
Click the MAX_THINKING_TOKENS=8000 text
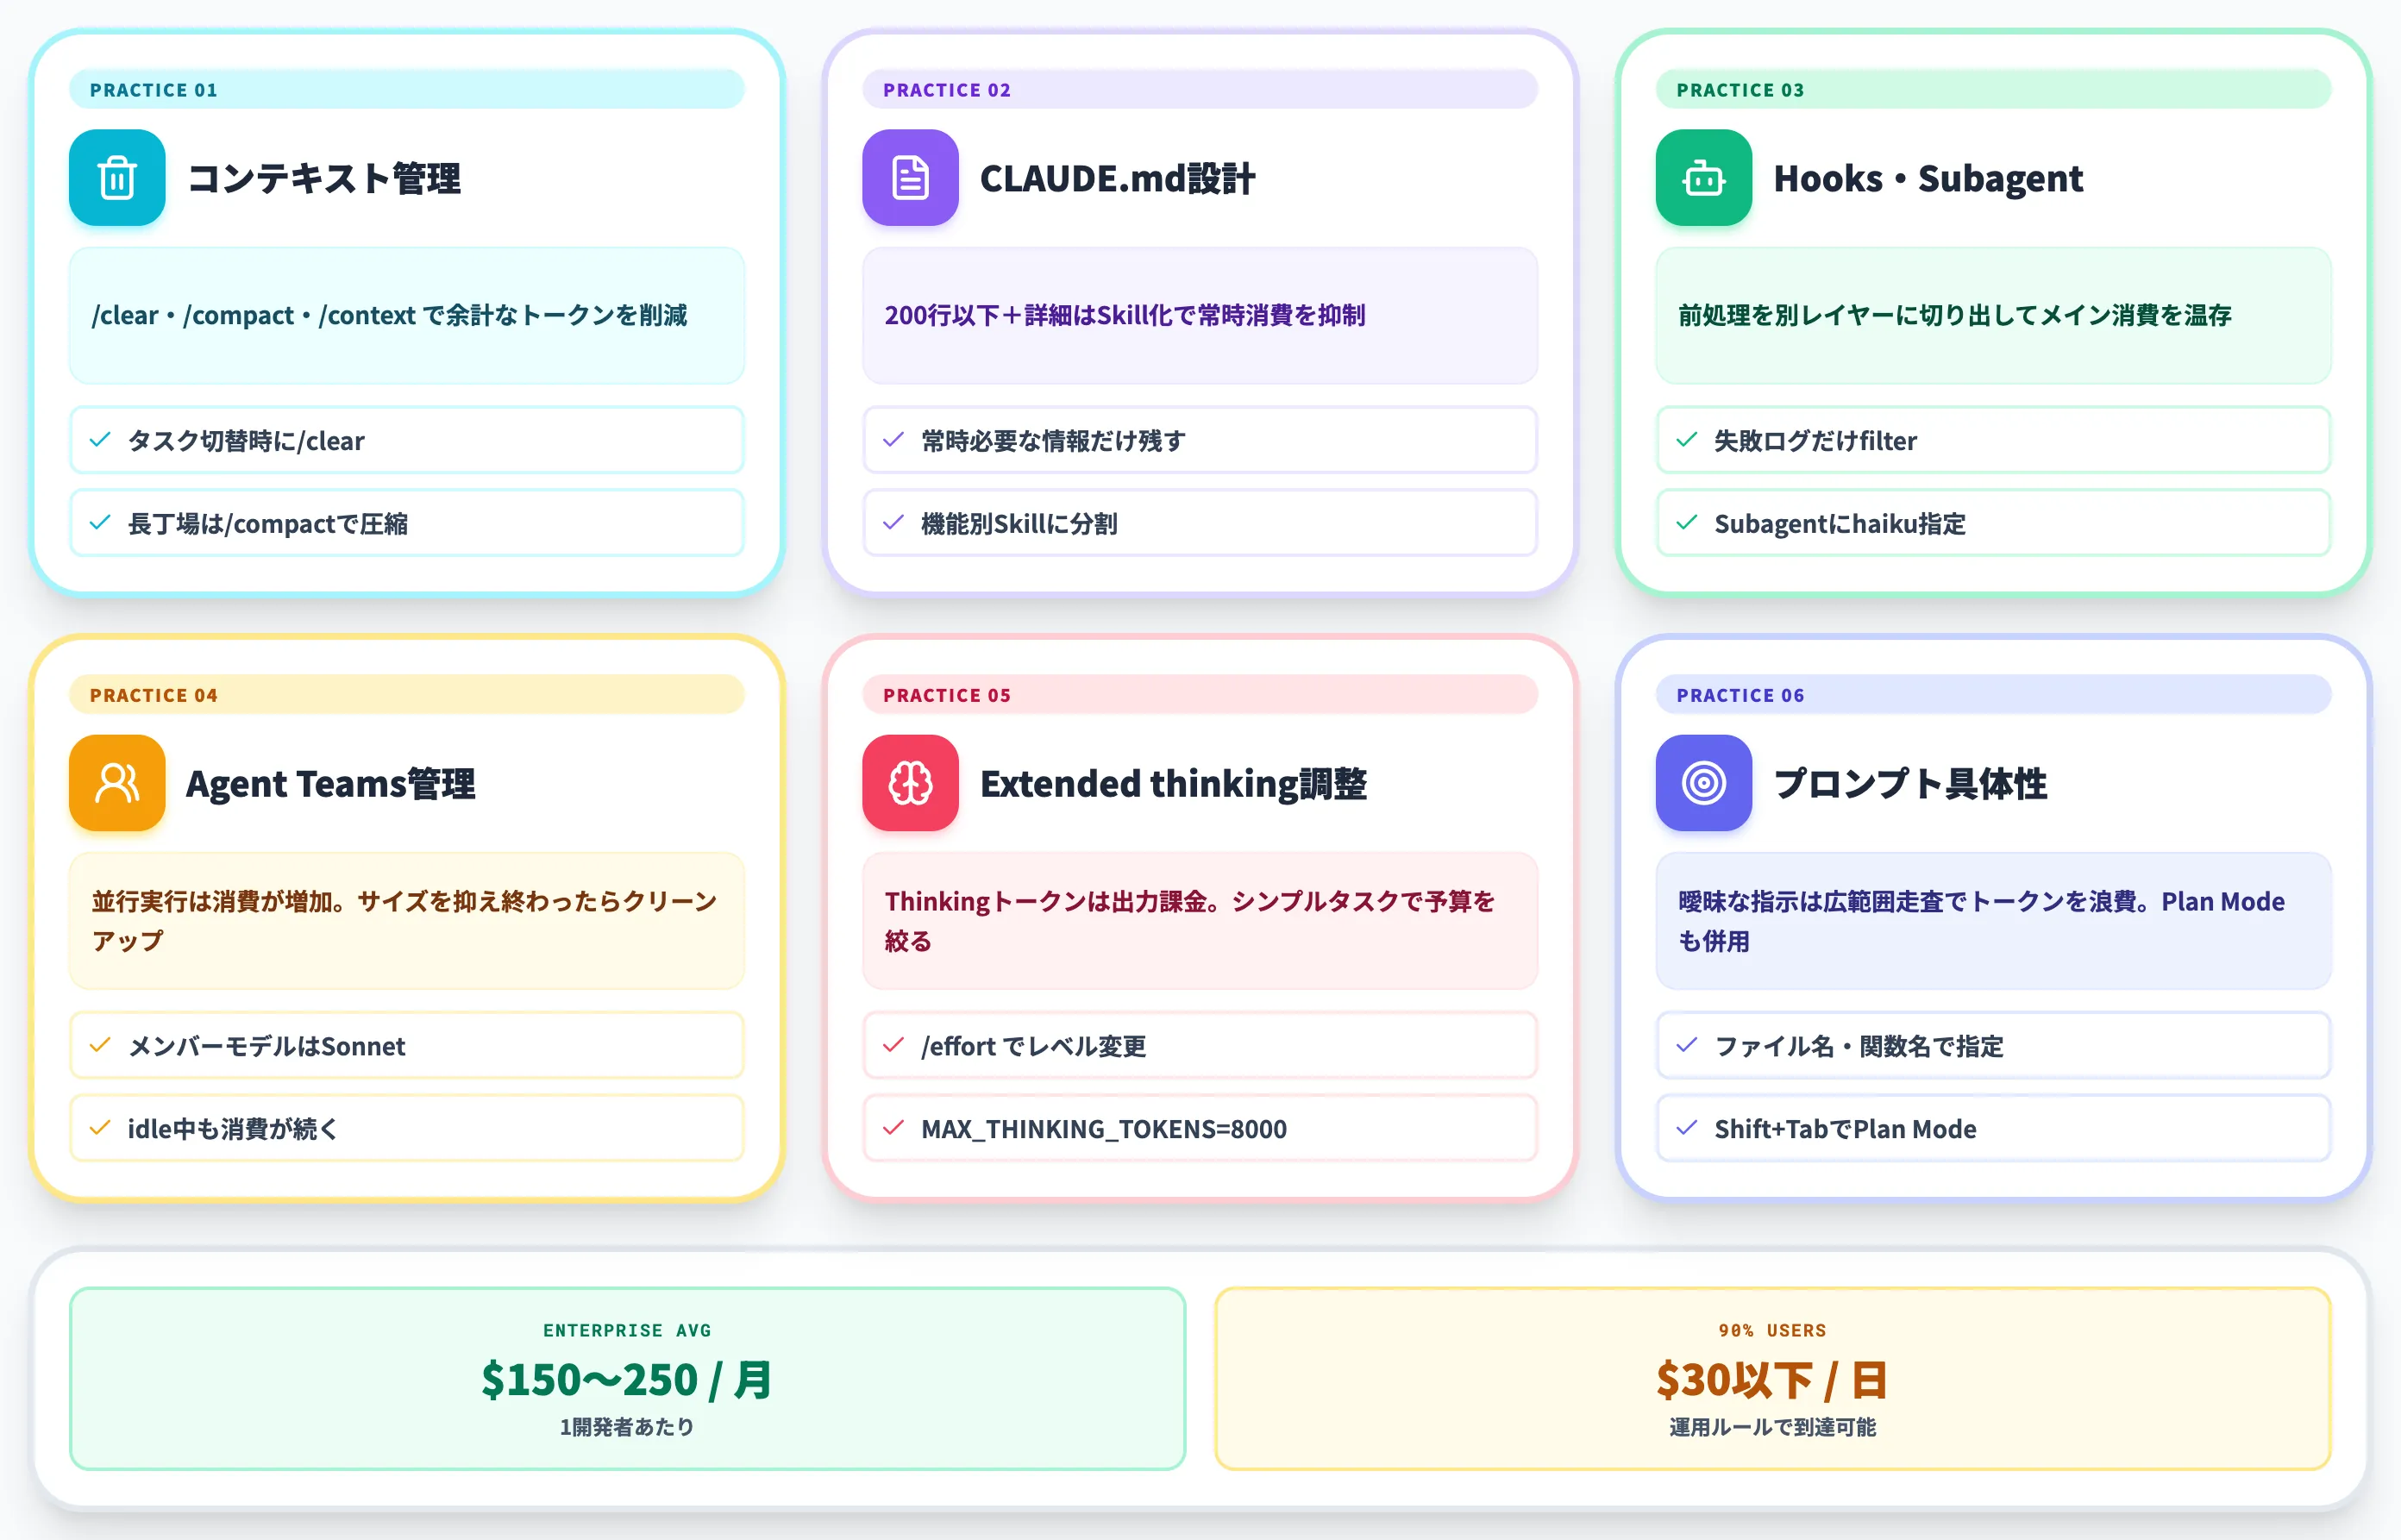coord(1104,1128)
